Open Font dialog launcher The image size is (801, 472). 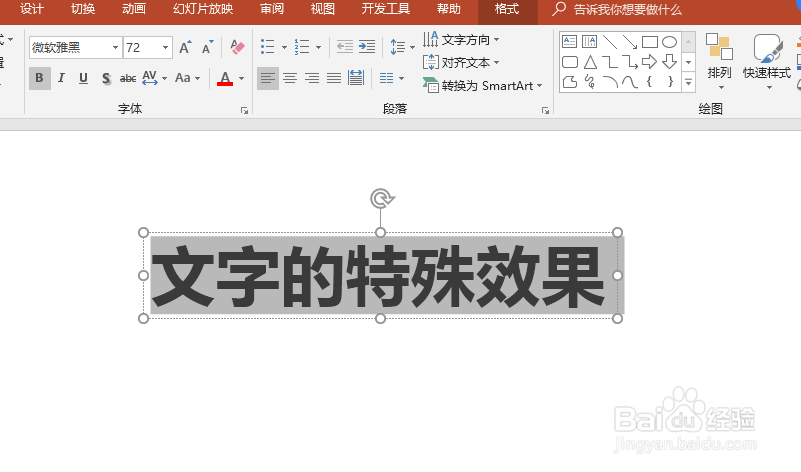(x=244, y=110)
